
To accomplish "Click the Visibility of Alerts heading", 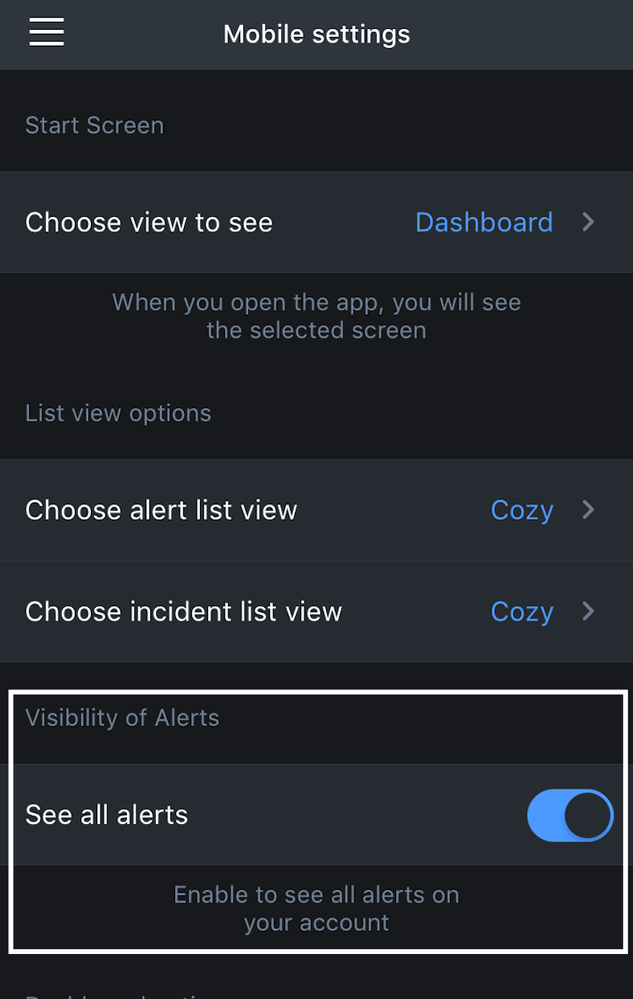I will point(122,717).
